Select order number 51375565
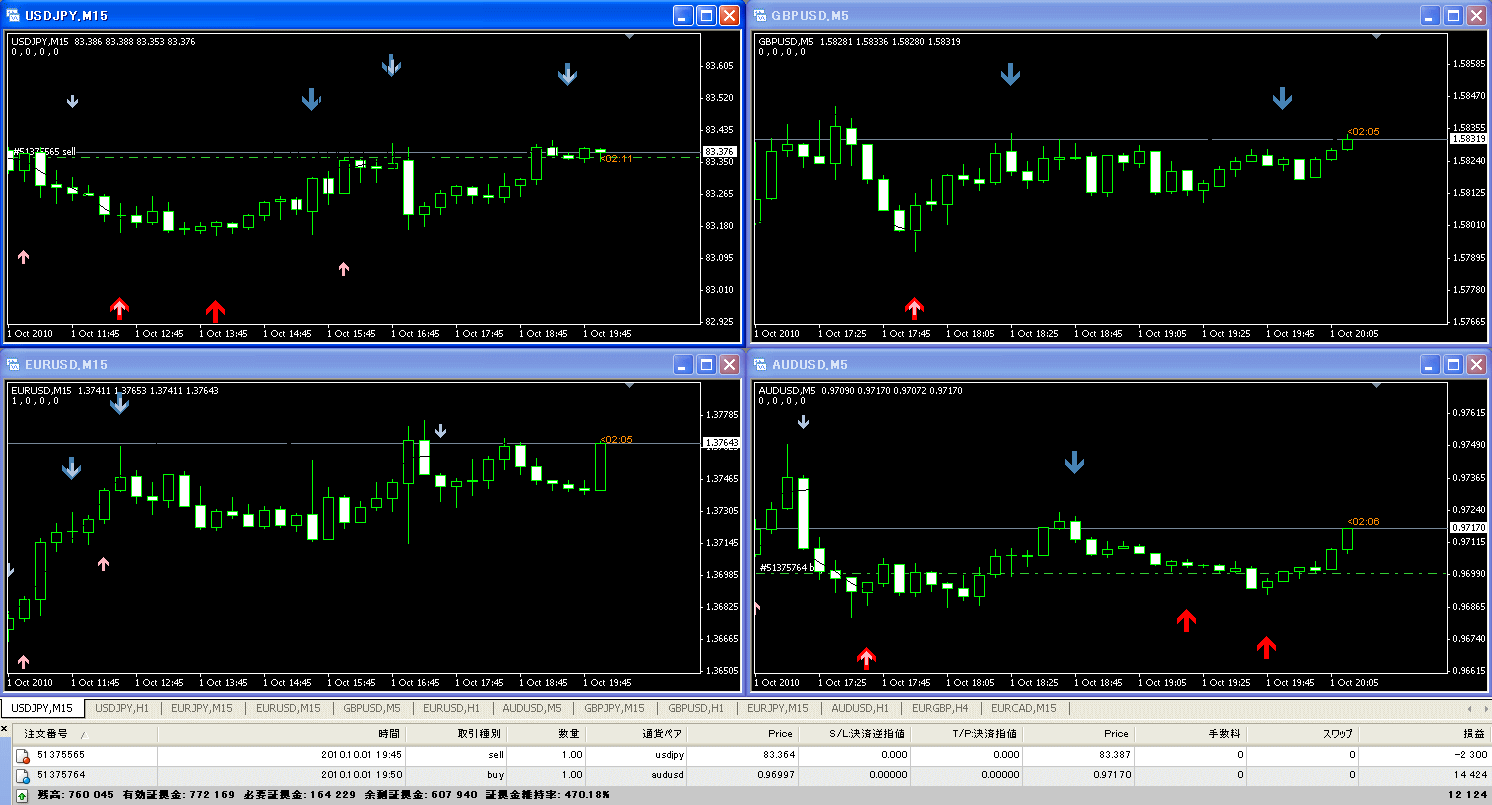Viewport: 1492px width, 805px height. 61,755
